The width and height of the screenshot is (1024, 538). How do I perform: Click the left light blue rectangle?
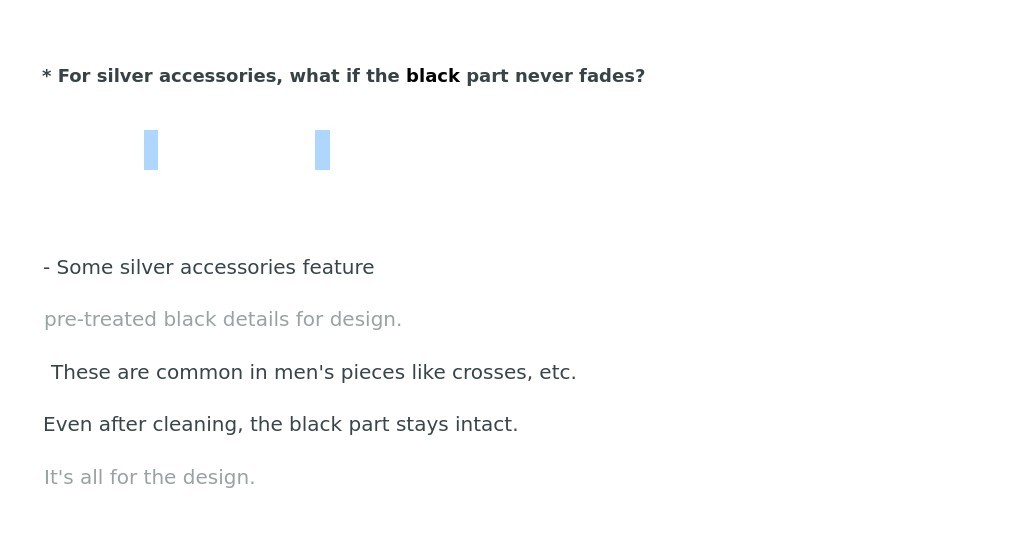point(151,150)
